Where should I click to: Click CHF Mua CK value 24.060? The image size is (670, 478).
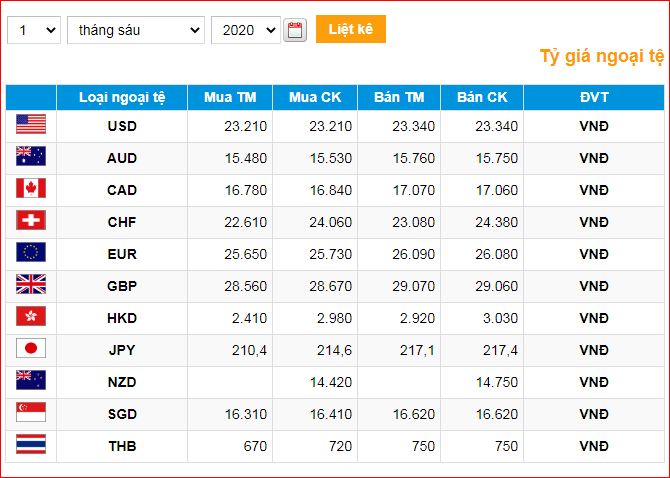[331, 223]
